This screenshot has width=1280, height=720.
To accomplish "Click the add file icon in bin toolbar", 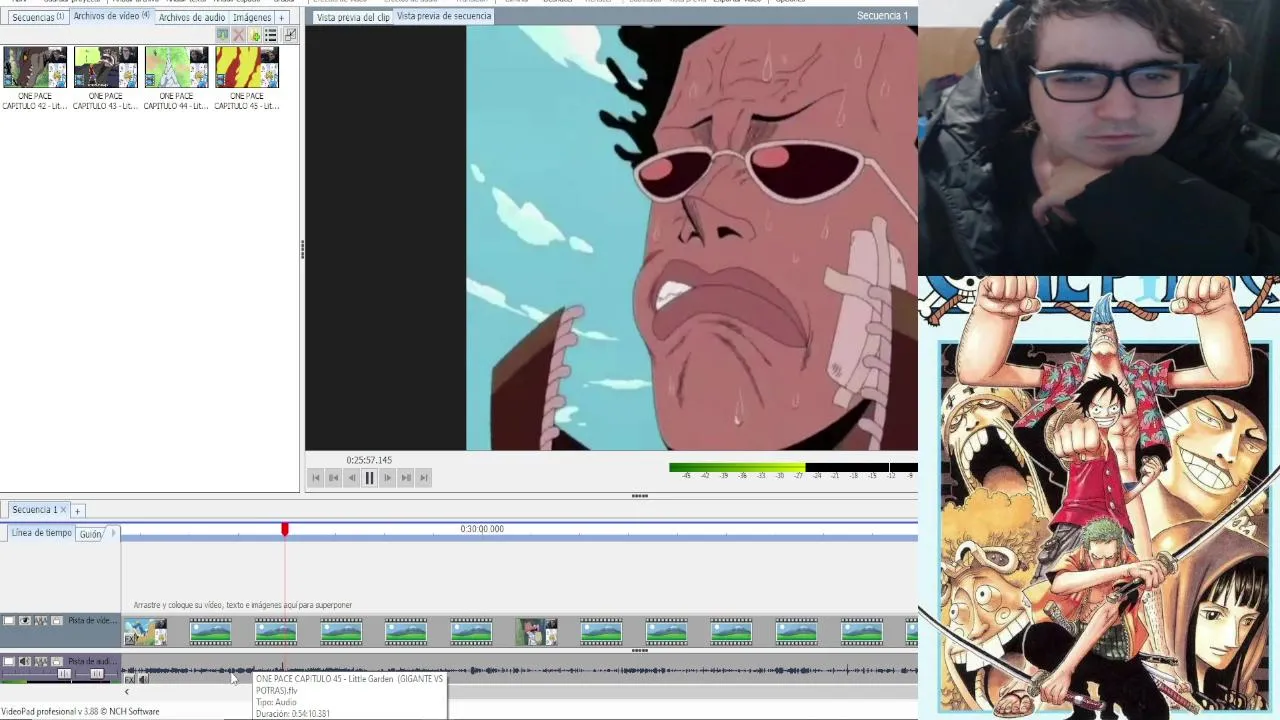I will pyautogui.click(x=255, y=35).
